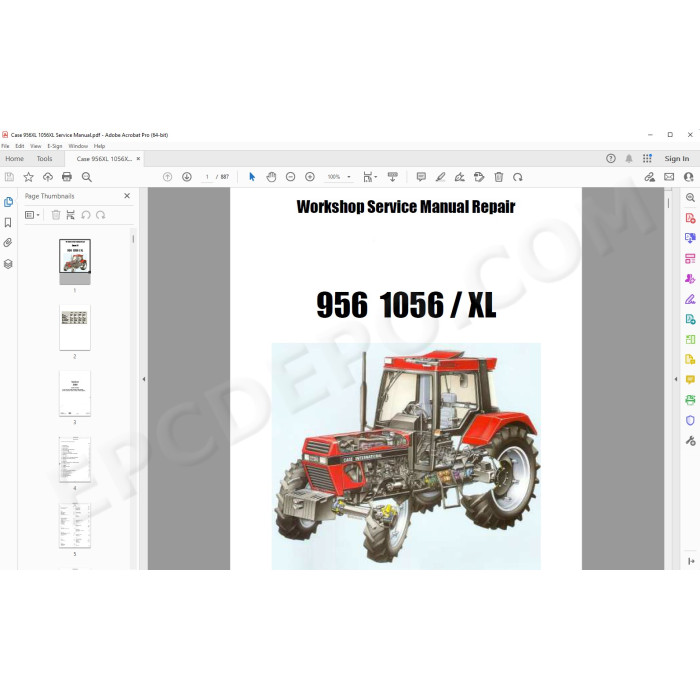Zoom out with the minus icon
The image size is (700, 700).
(x=291, y=177)
